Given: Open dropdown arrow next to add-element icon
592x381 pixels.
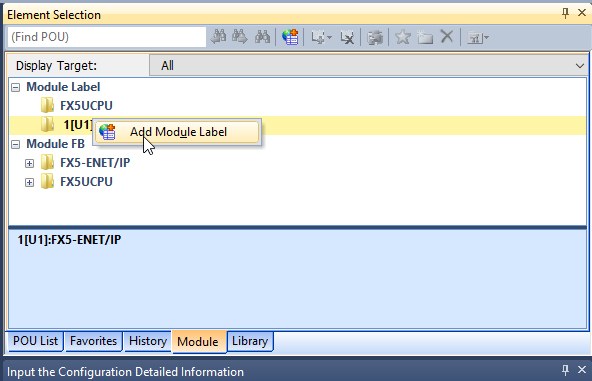Looking at the screenshot, I should coord(330,37).
